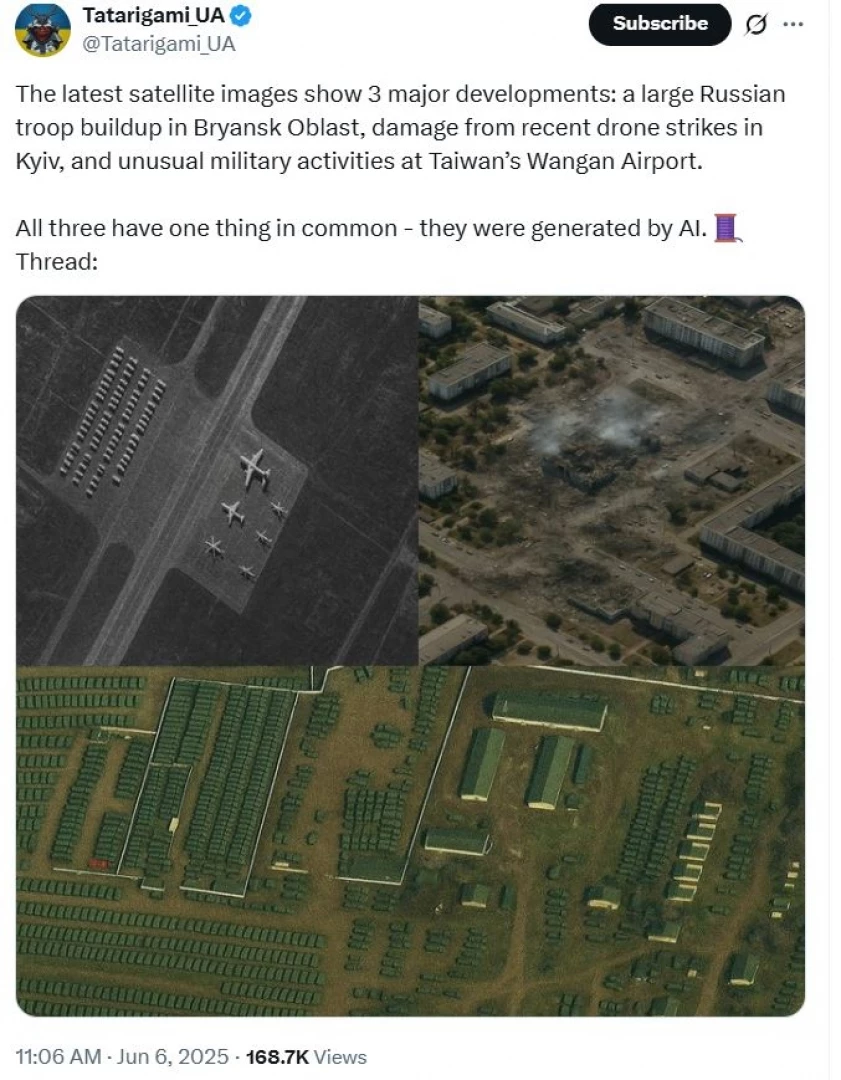Click the smoke plume over ruined building
The width and height of the screenshot is (841, 1080).
[596, 422]
